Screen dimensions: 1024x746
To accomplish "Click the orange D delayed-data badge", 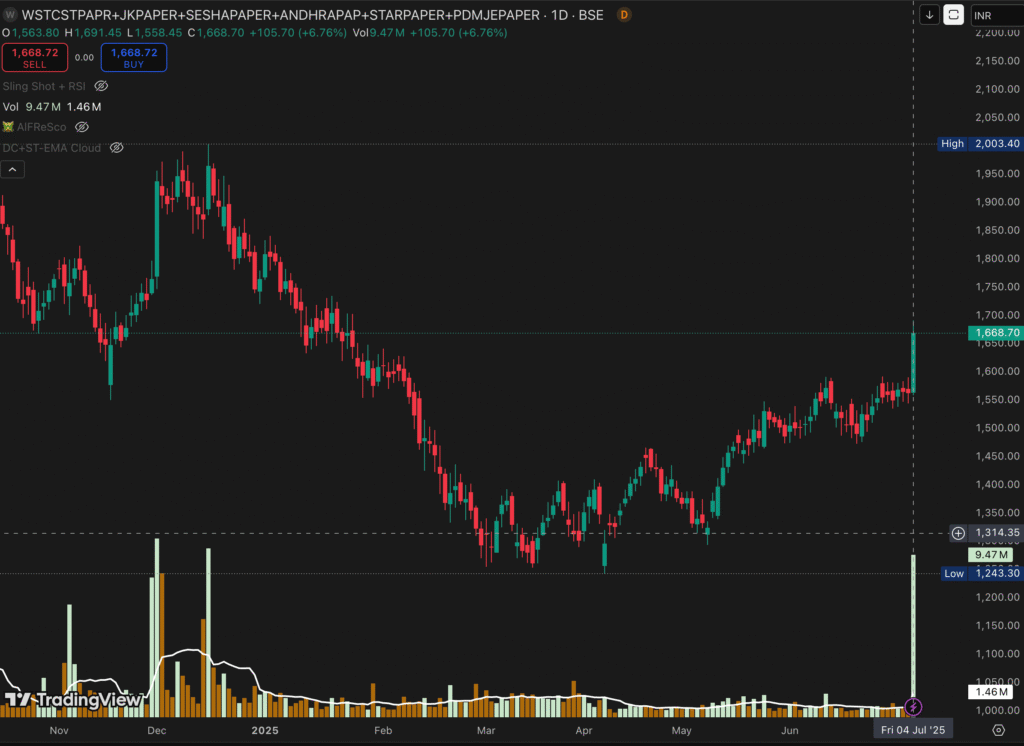I will 624,14.
